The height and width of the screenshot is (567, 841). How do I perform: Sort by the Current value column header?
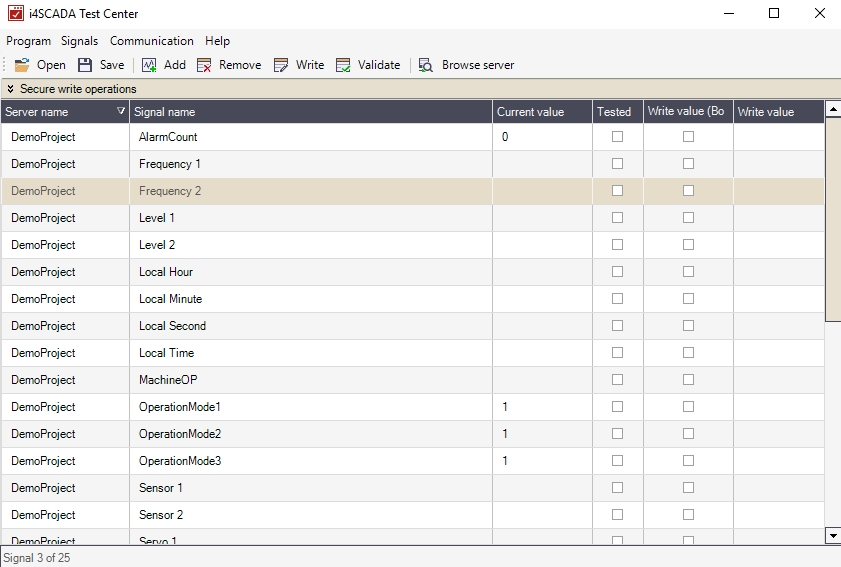[x=531, y=112]
